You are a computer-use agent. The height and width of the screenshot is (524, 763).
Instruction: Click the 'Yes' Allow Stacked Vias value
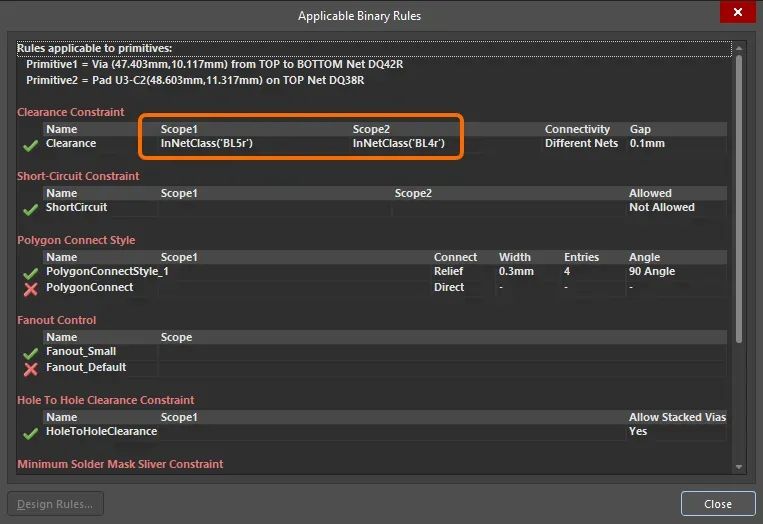(x=638, y=431)
